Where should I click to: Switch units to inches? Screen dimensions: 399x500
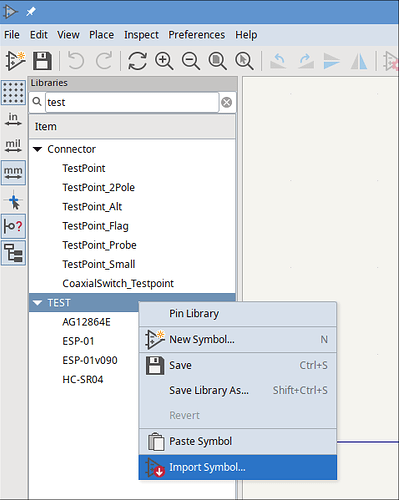coord(13,119)
